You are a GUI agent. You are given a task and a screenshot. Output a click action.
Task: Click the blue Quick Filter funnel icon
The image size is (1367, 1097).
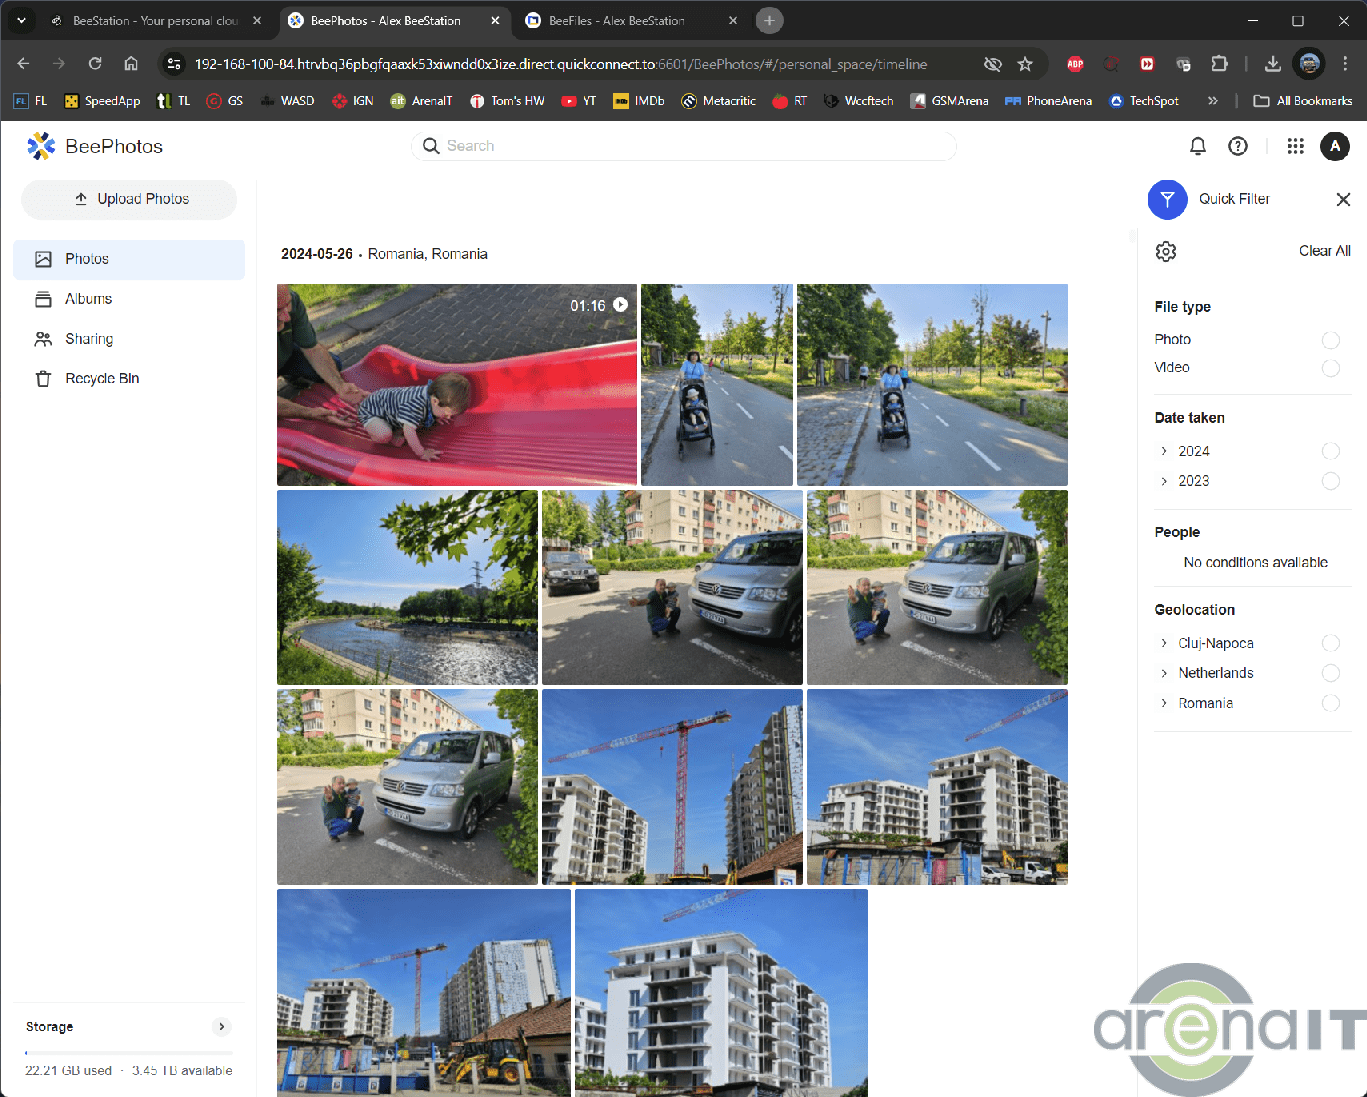(x=1167, y=199)
